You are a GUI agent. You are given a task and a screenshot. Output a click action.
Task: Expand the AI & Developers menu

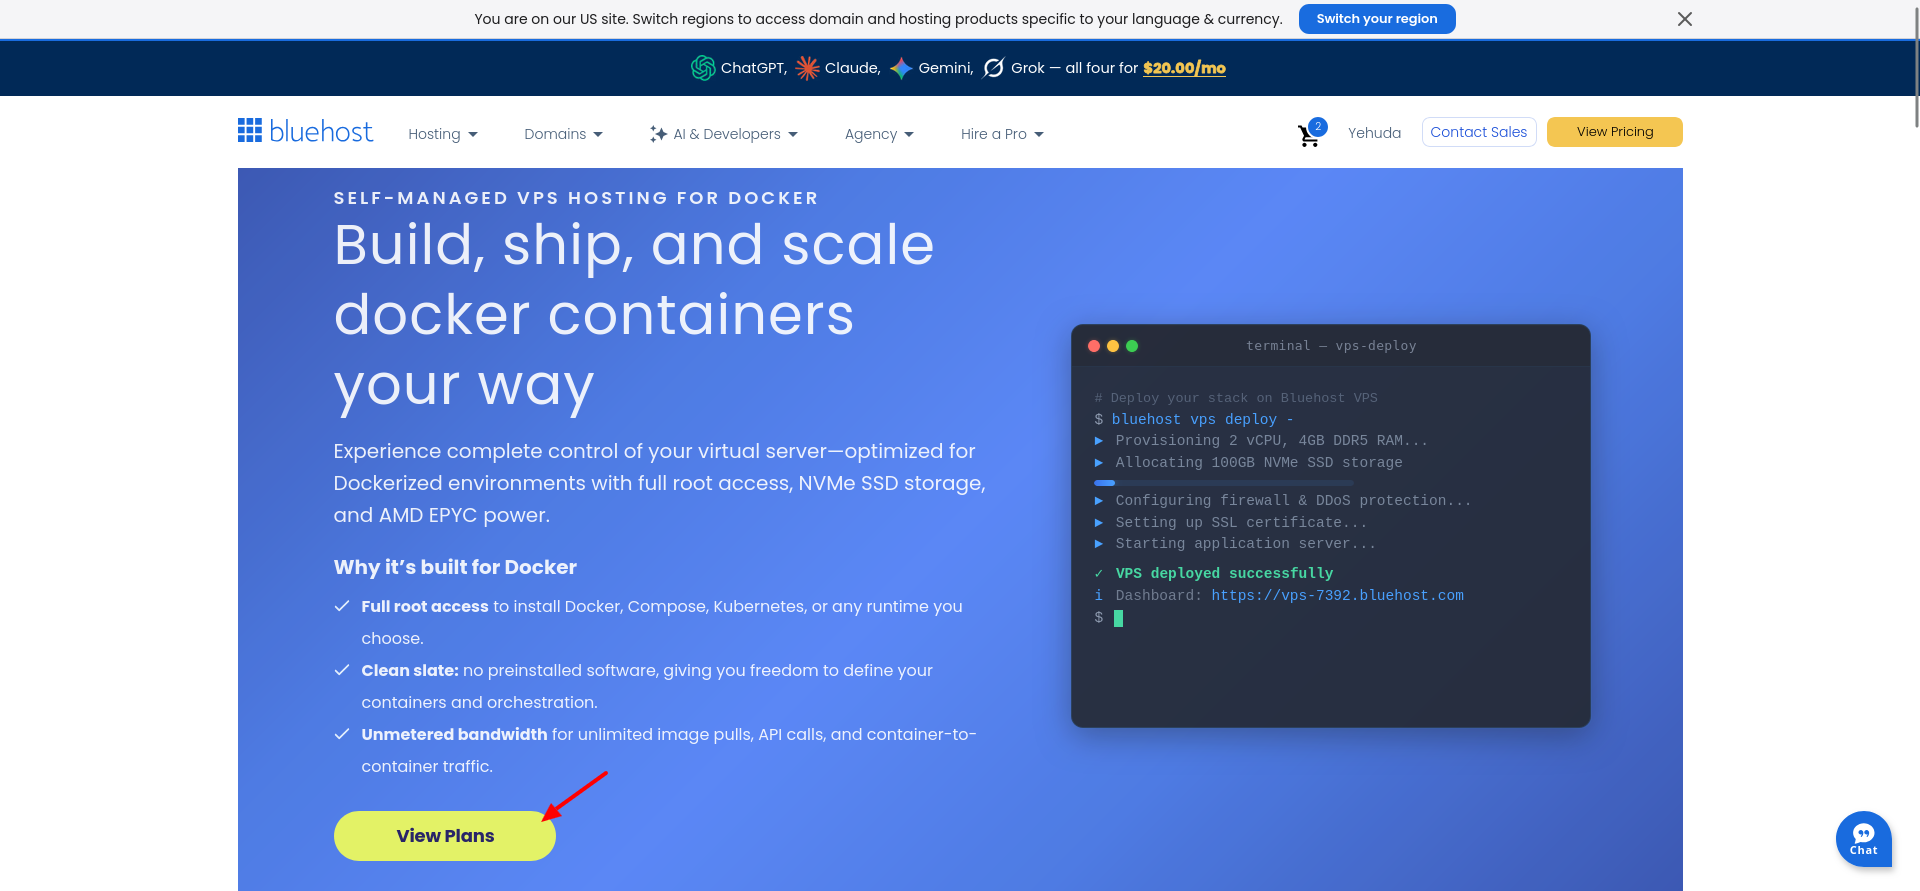tap(724, 134)
